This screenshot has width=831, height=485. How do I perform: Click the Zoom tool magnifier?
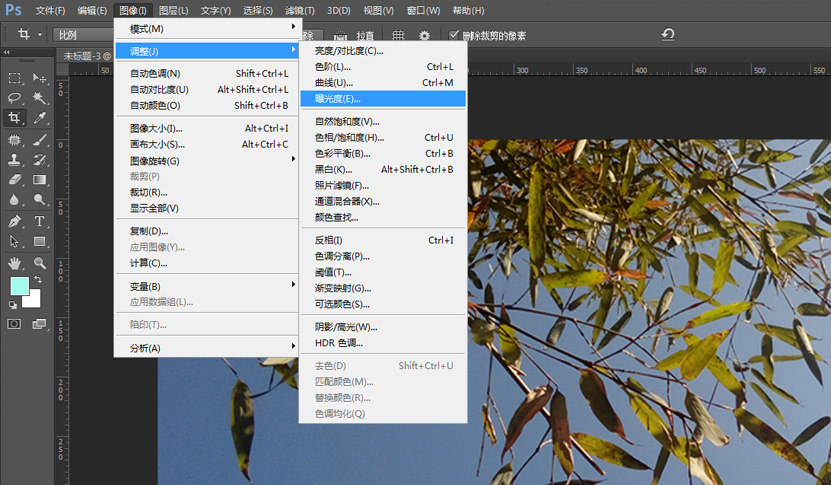(x=40, y=263)
